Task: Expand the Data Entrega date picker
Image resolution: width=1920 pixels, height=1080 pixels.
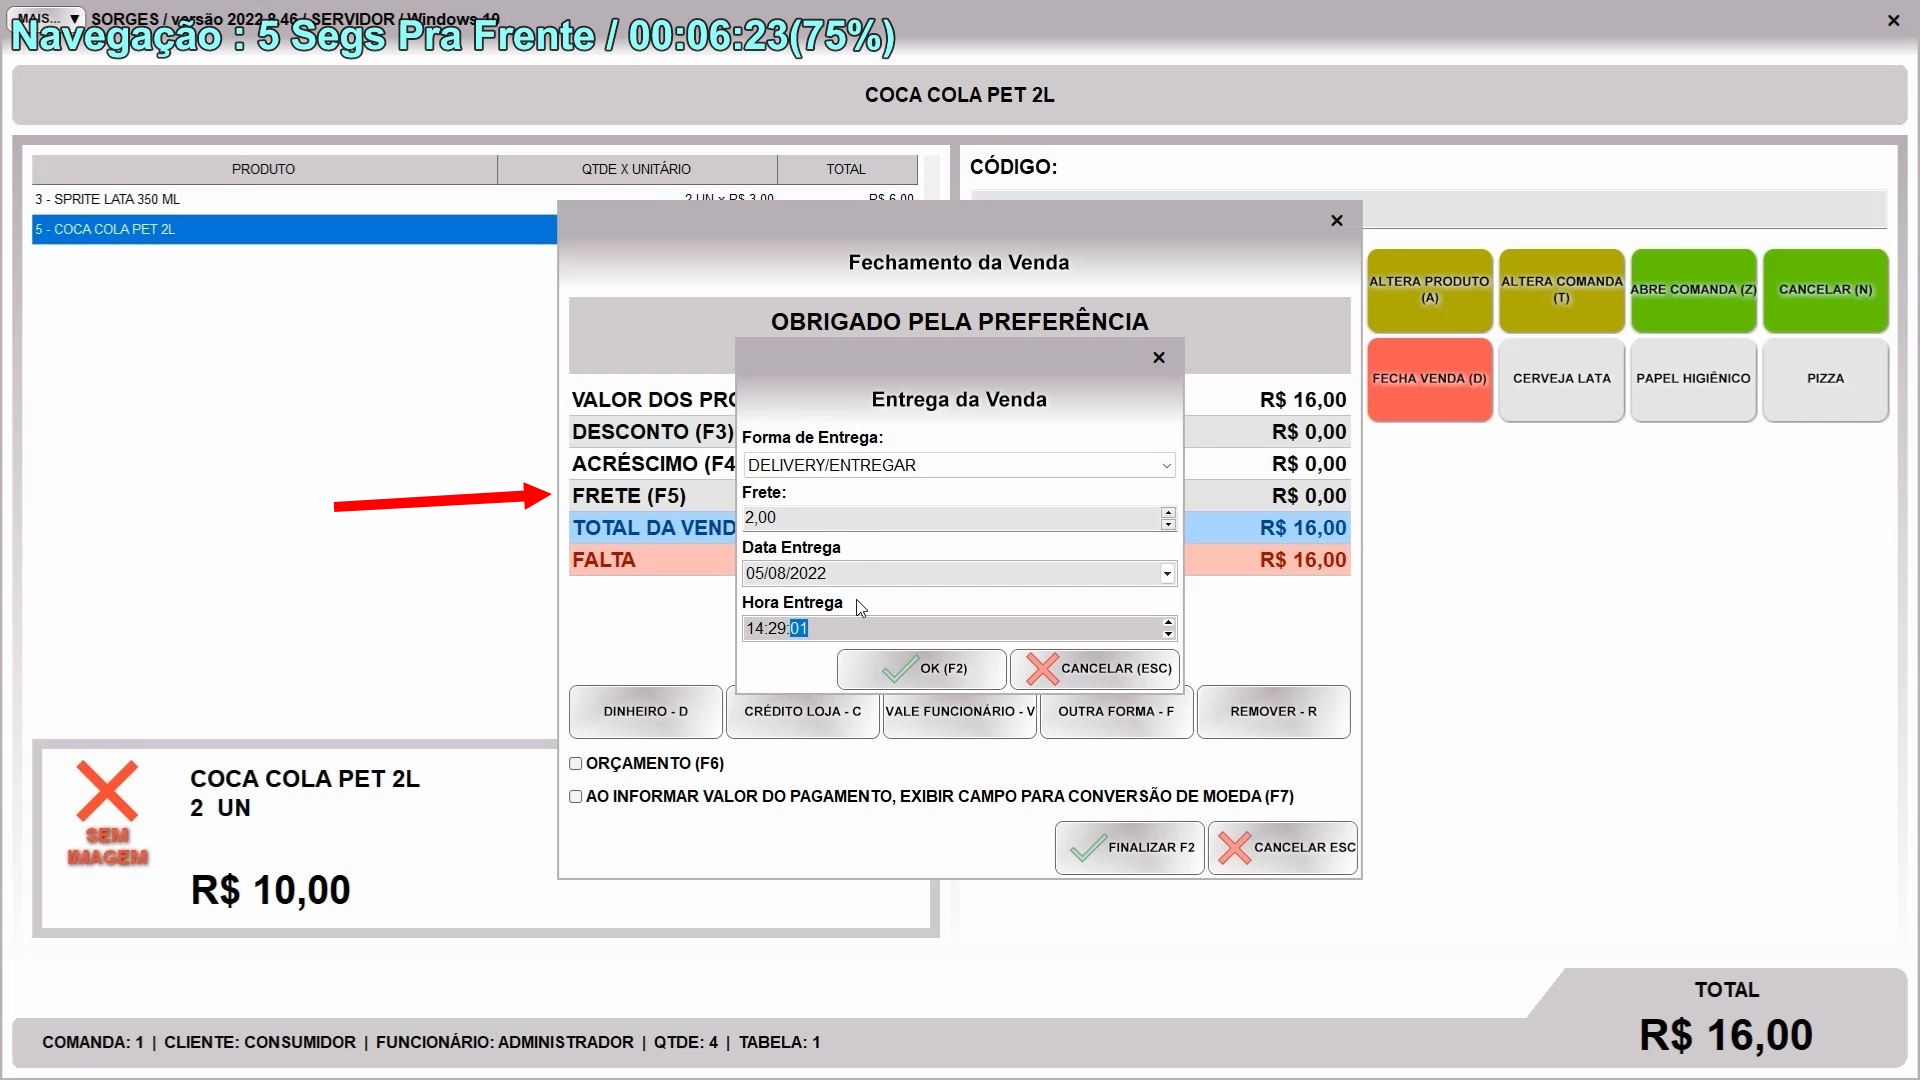Action: point(1166,574)
